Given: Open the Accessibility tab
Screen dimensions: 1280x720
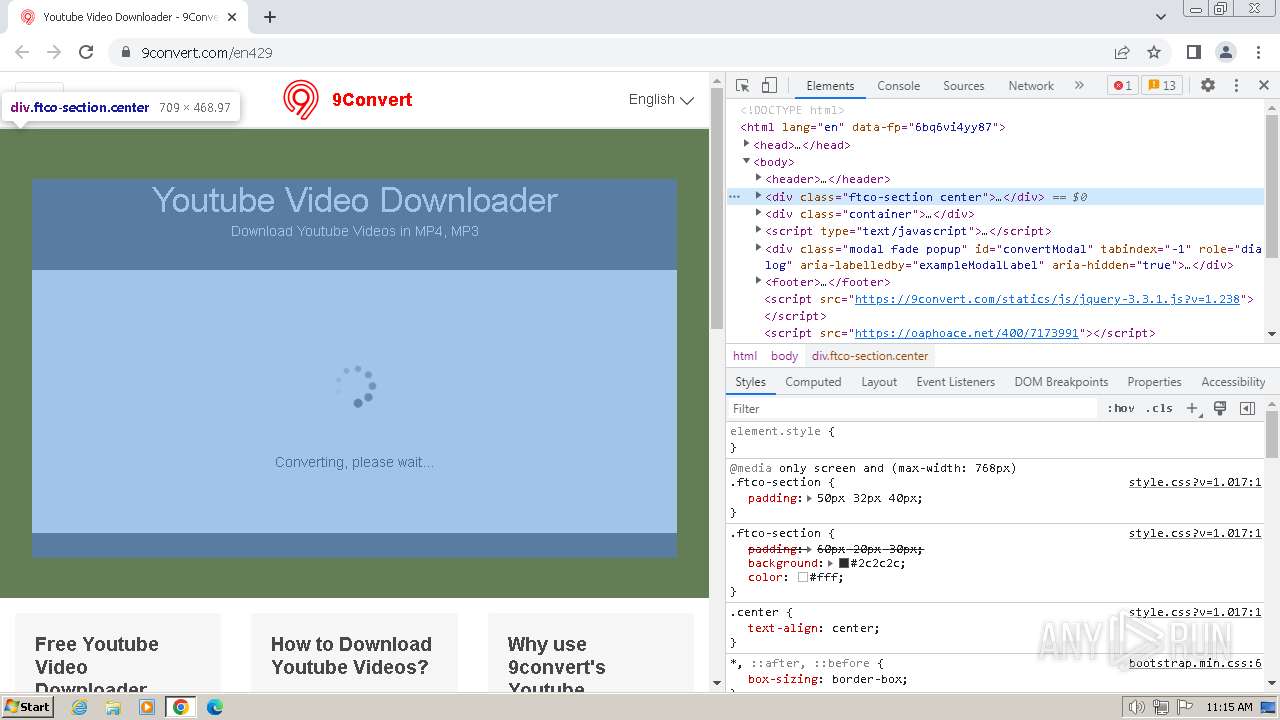Looking at the screenshot, I should click(x=1233, y=382).
